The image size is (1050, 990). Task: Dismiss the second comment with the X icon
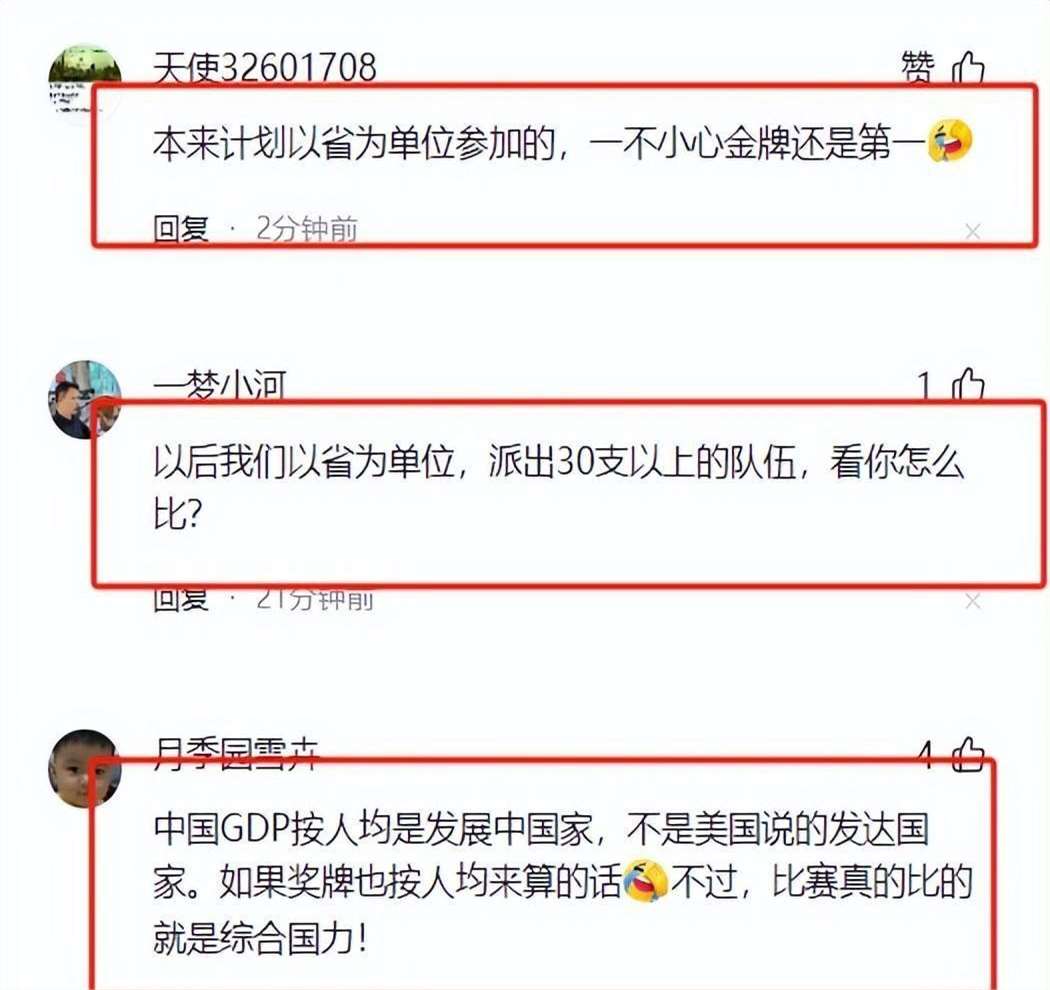(x=972, y=601)
